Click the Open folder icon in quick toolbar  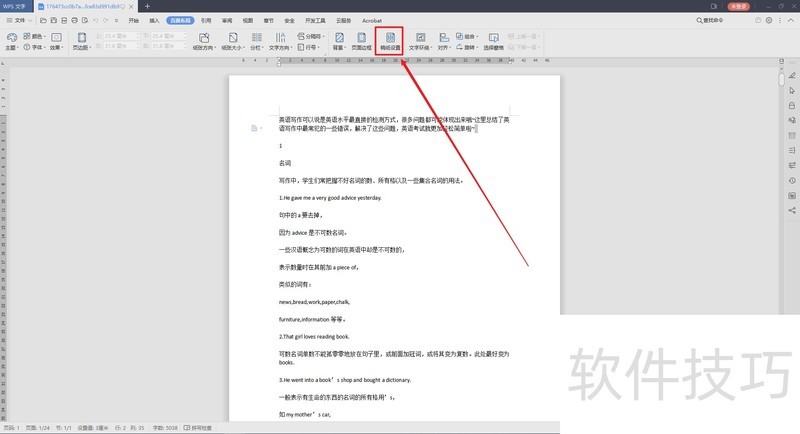coord(43,20)
